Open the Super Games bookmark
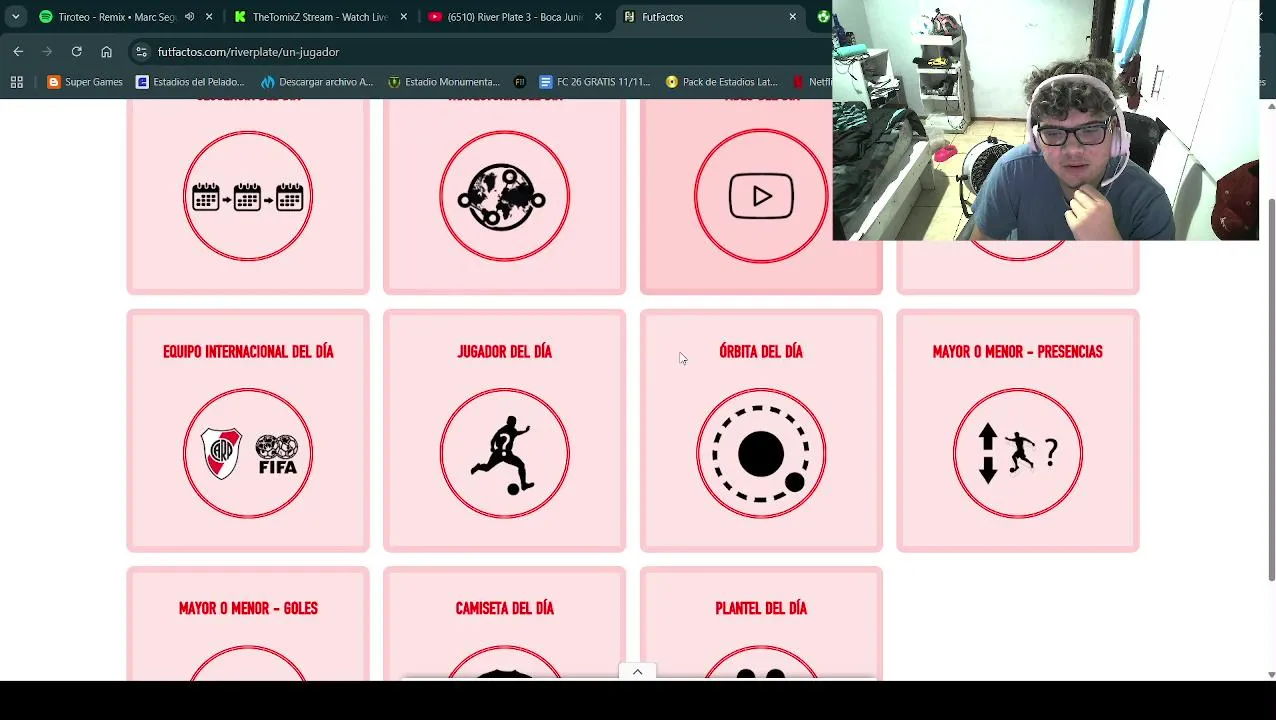1276x720 pixels. click(85, 82)
